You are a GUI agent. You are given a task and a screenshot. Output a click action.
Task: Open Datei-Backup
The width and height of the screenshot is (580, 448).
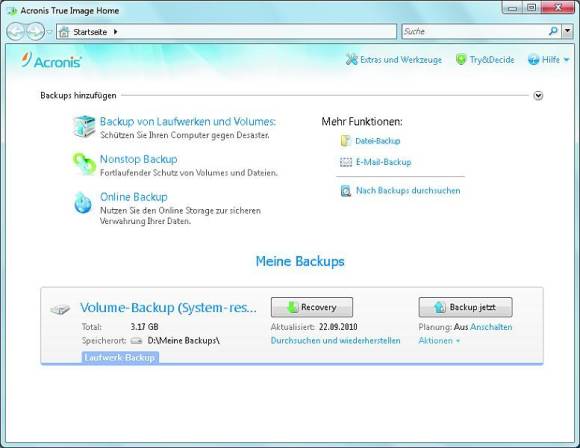pyautogui.click(x=378, y=141)
